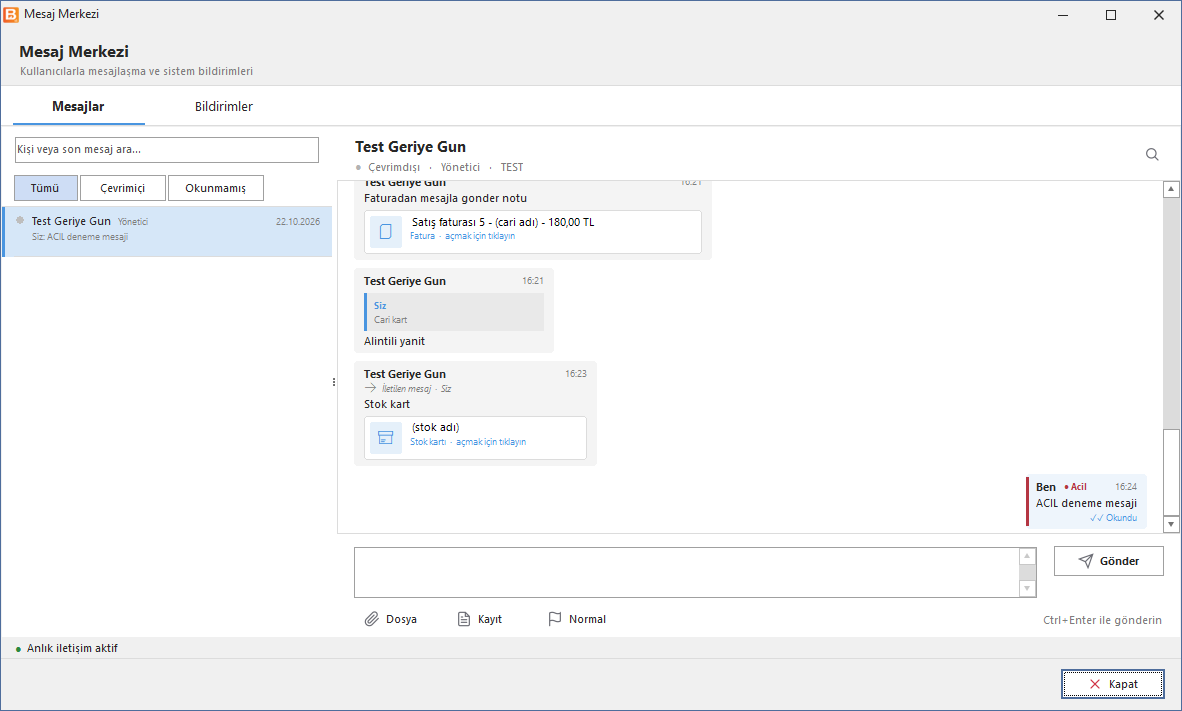Click the Faturadan mesajla gonder notu text
The image size is (1182, 711).
tap(446, 198)
